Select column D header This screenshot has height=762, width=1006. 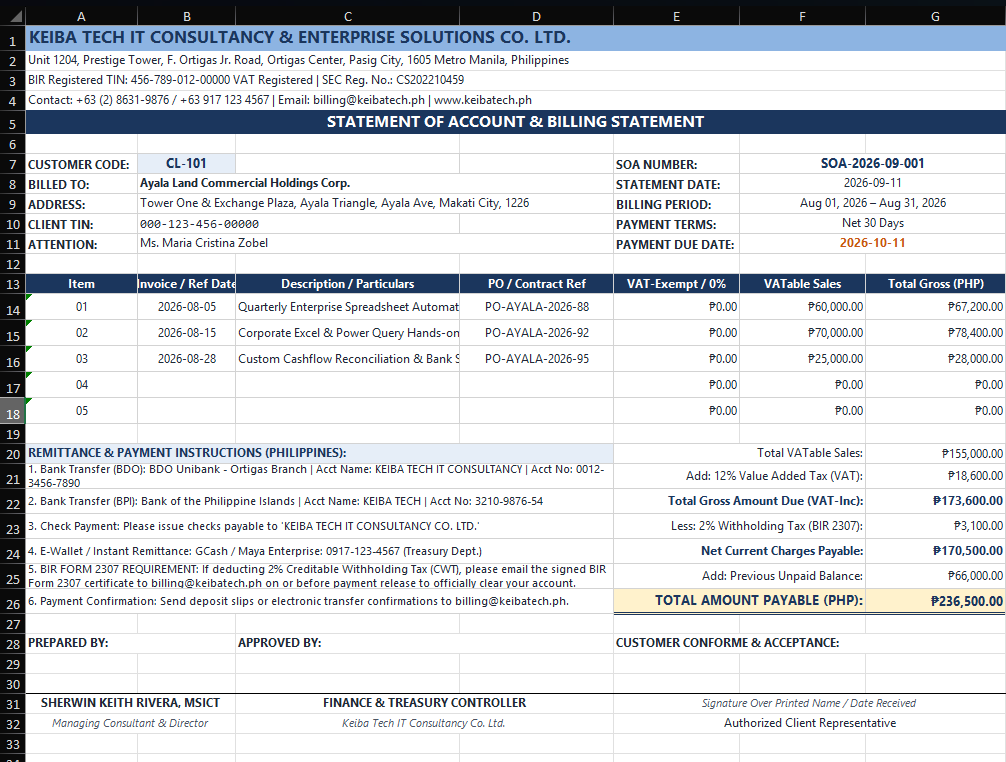(536, 16)
